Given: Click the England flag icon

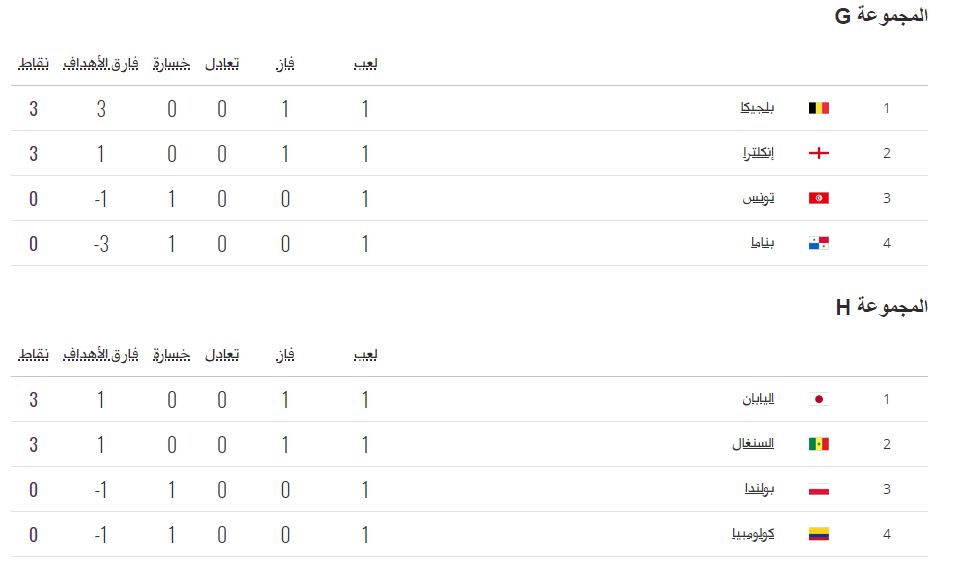Looking at the screenshot, I should coord(819,153).
